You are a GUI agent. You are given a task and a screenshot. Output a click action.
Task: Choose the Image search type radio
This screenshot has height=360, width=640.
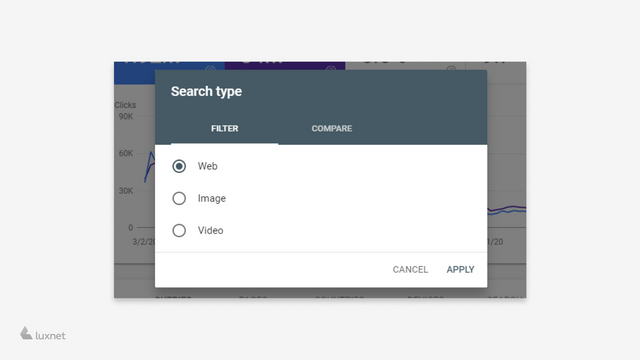(179, 198)
